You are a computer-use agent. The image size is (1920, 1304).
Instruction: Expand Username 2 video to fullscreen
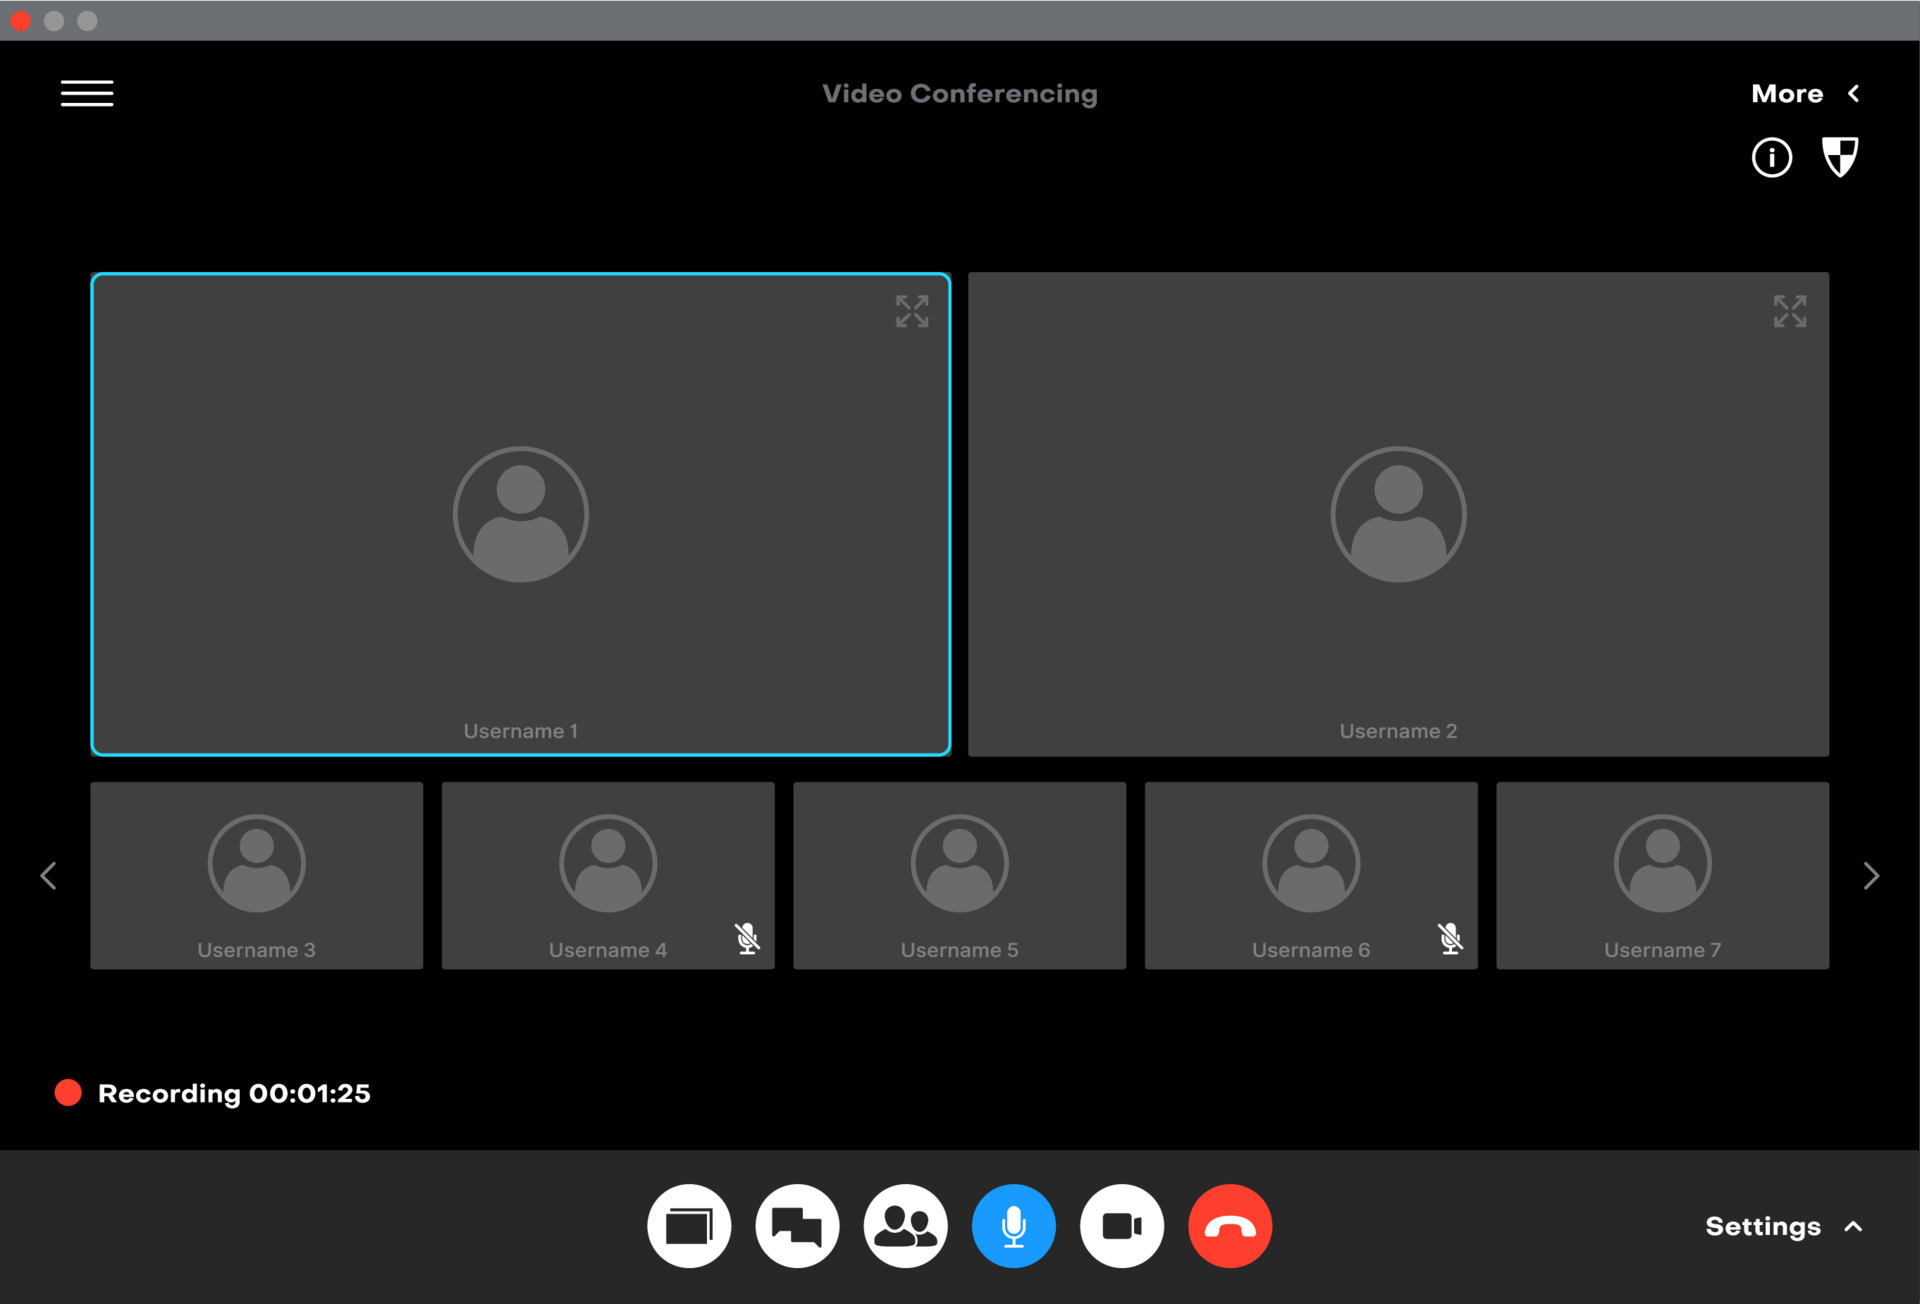point(1789,311)
